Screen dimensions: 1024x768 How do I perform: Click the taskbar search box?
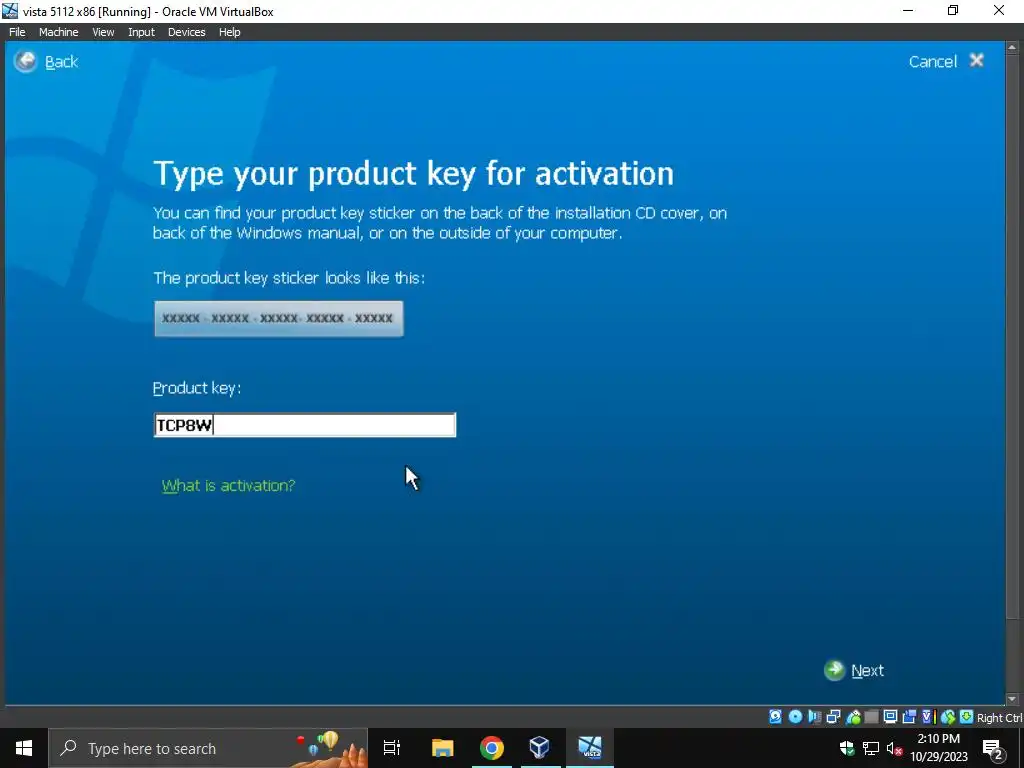[208, 748]
